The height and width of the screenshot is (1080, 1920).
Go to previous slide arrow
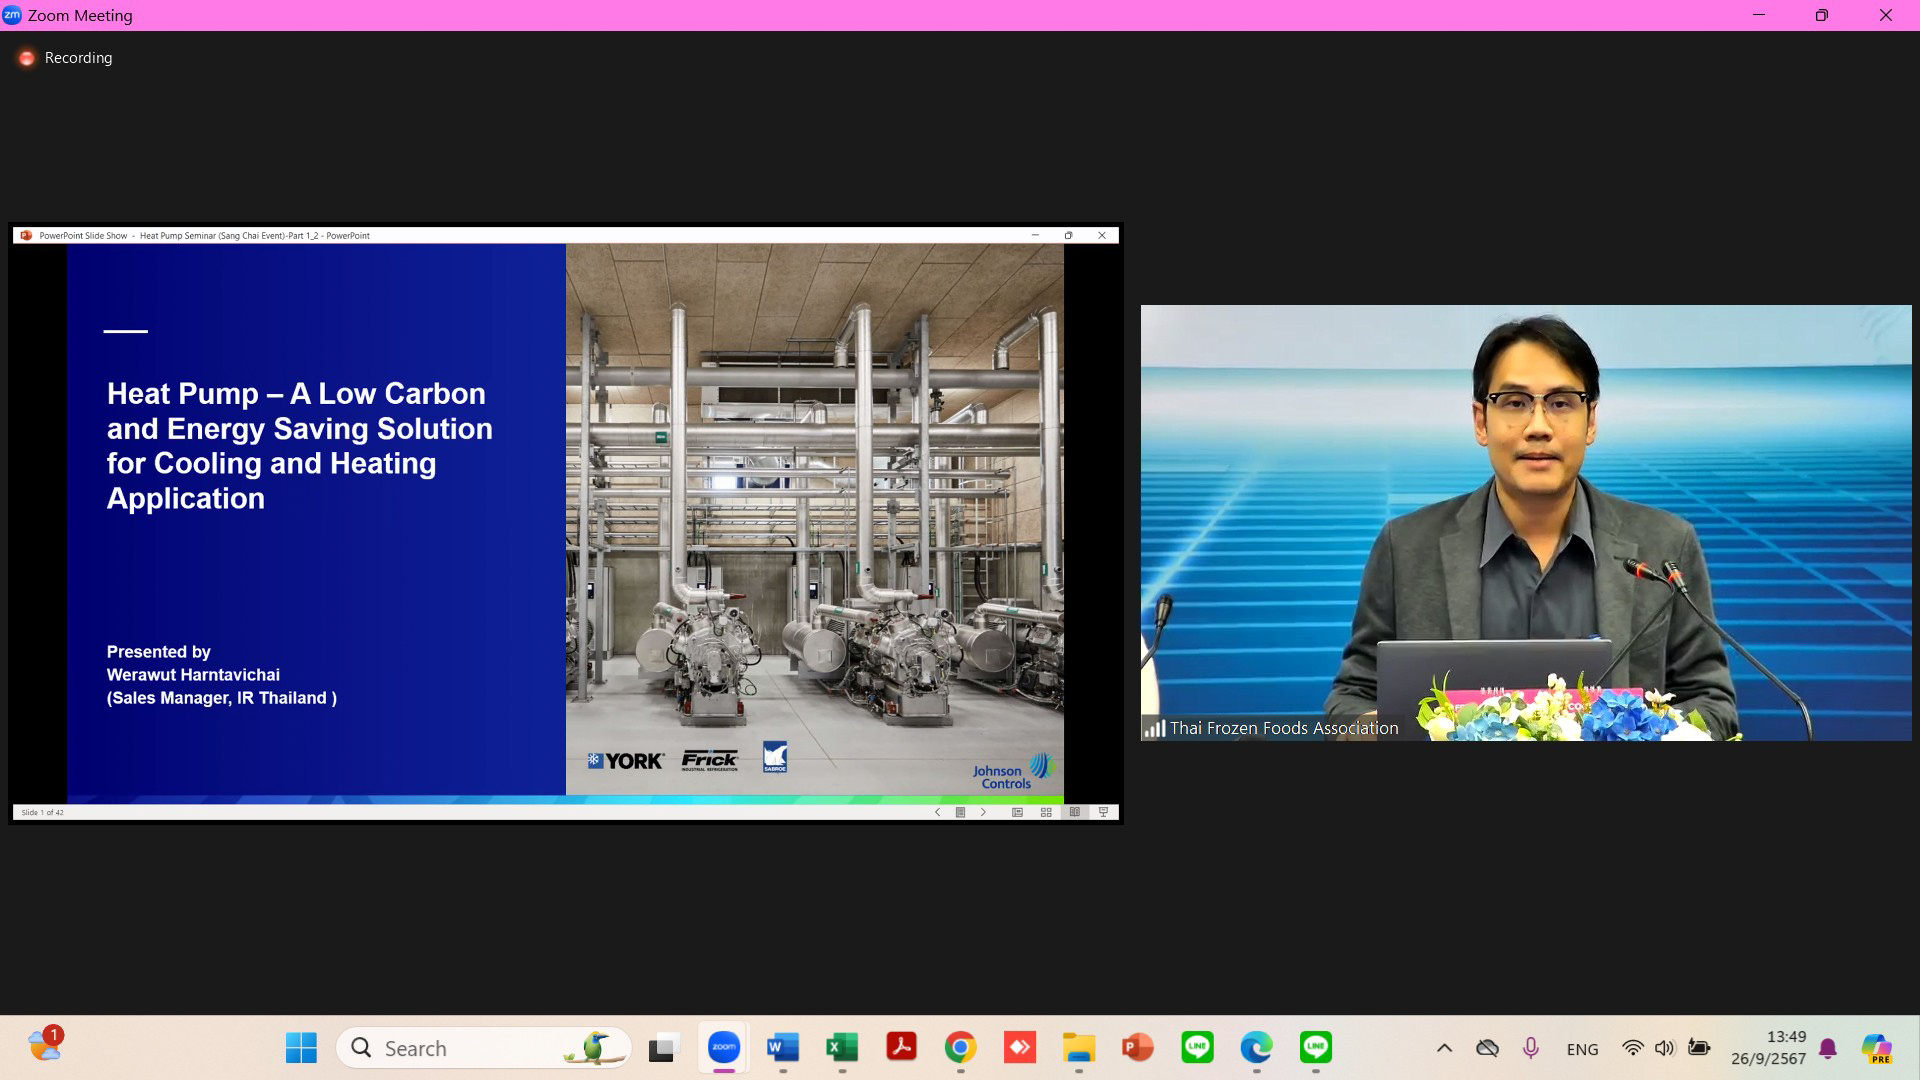(x=937, y=812)
